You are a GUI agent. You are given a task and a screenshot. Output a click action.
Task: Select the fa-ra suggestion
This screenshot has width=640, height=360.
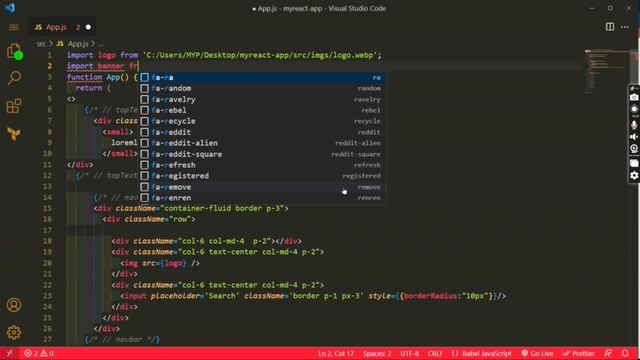coord(262,78)
